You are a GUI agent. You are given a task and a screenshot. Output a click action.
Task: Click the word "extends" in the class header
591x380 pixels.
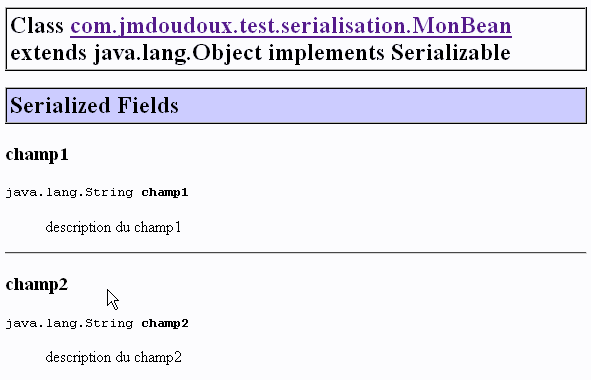coord(48,53)
